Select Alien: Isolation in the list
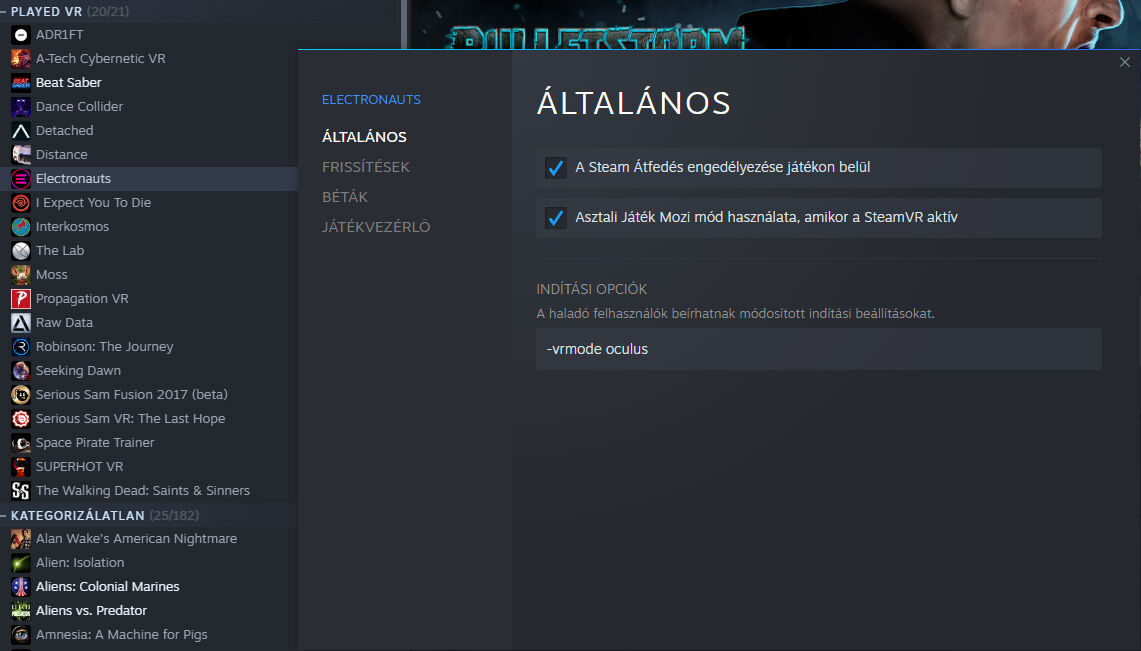The width and height of the screenshot is (1141, 651). tap(80, 563)
